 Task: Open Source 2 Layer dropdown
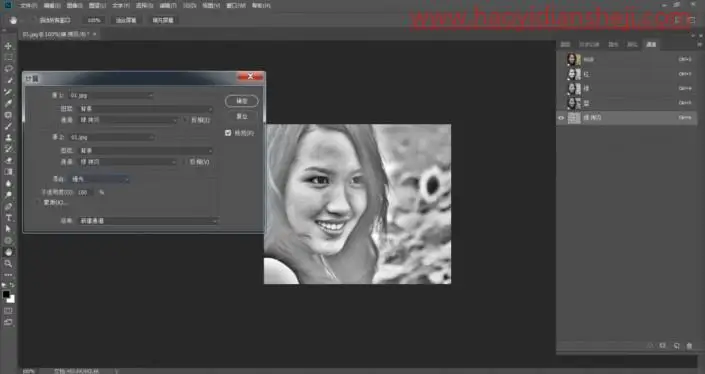pyautogui.click(x=145, y=151)
